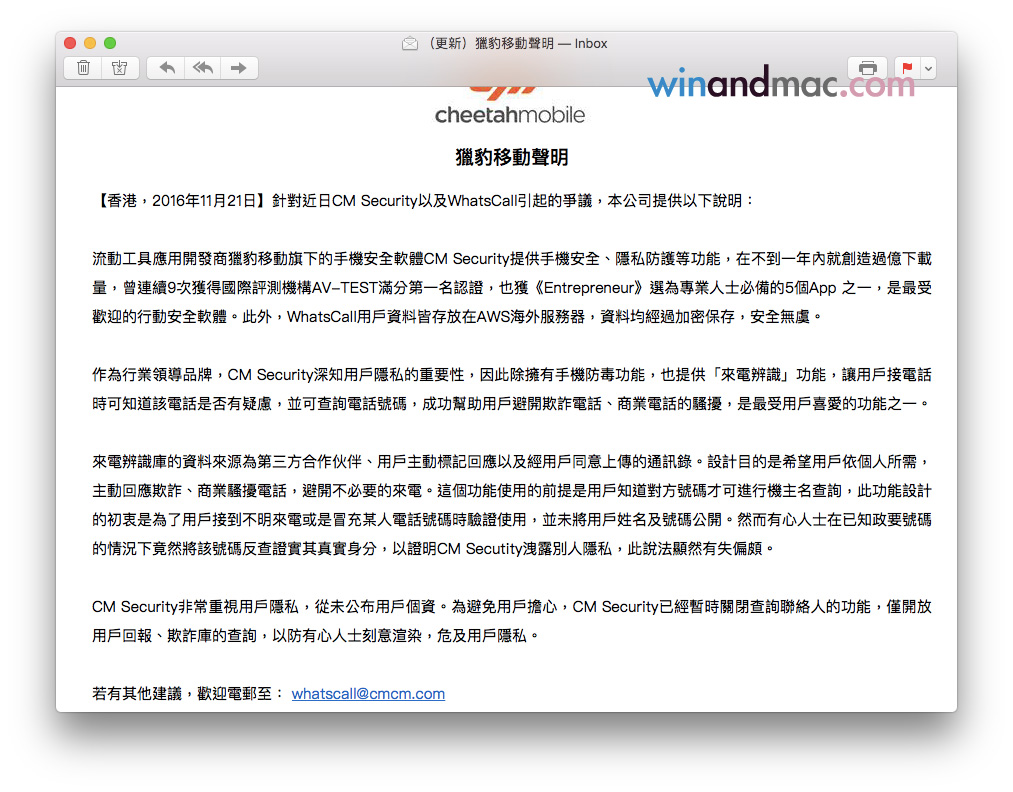Viewport: 1013px width, 792px height.
Task: Expand the flag color dropdown arrow
Action: click(929, 68)
